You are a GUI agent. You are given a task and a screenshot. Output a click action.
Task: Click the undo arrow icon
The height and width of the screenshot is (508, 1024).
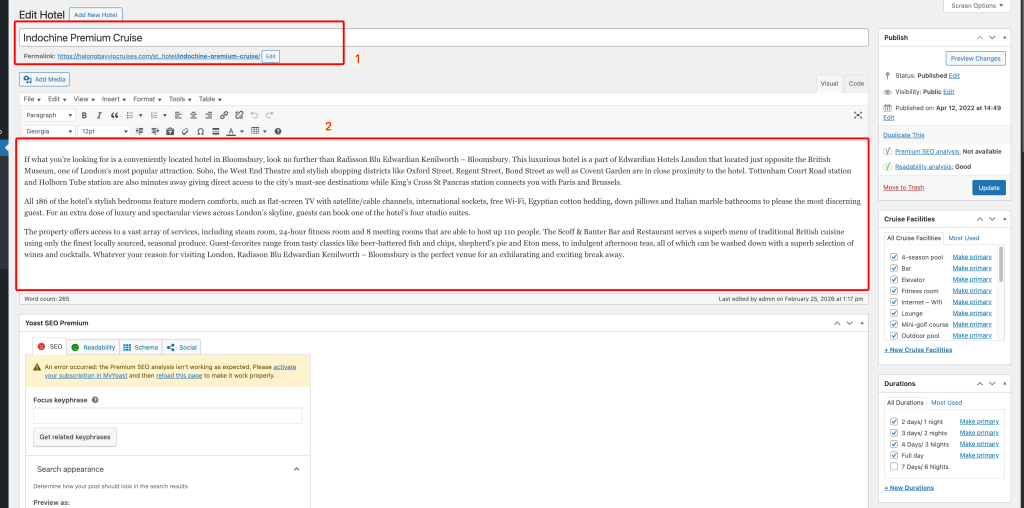[254, 116]
